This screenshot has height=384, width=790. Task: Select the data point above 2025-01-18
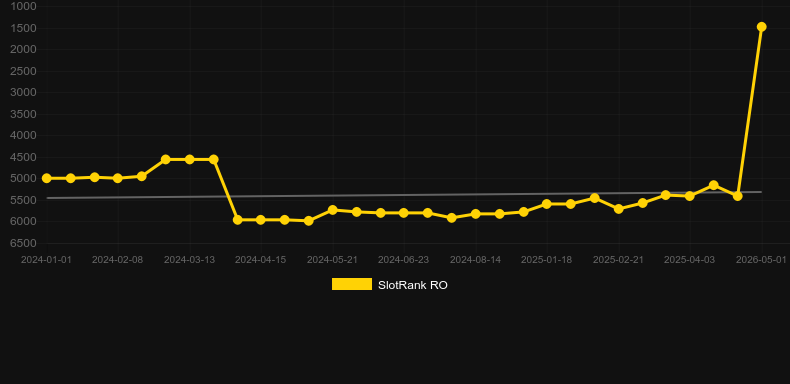[547, 204]
